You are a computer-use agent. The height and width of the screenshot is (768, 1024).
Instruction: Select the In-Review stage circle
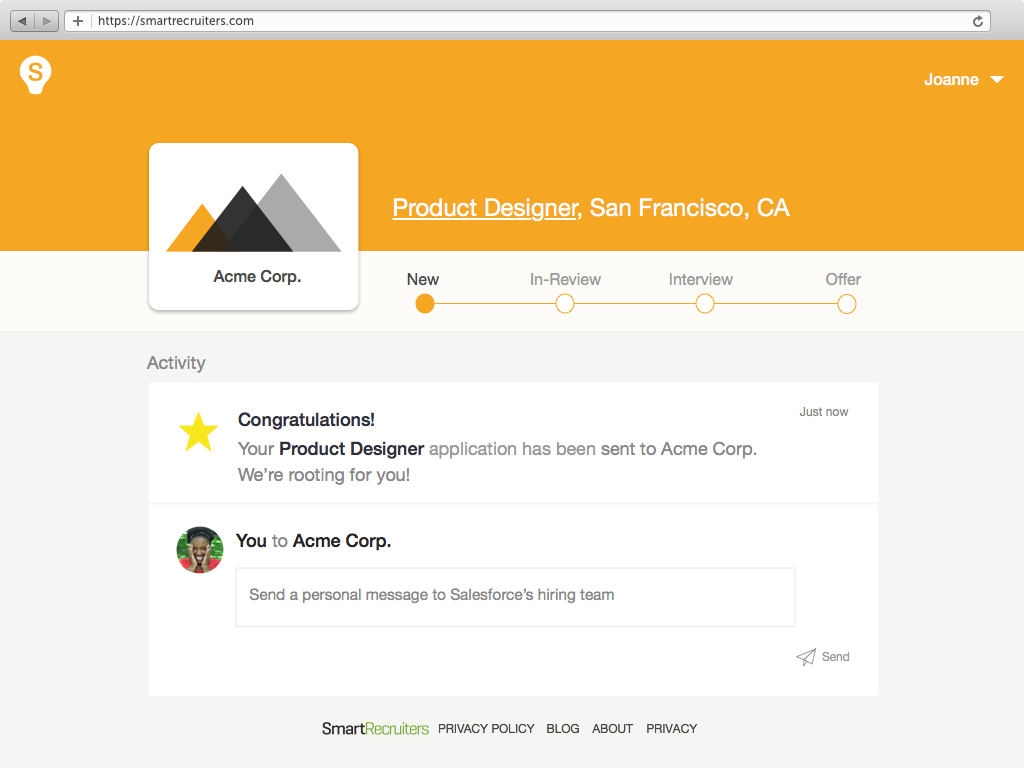(x=565, y=304)
